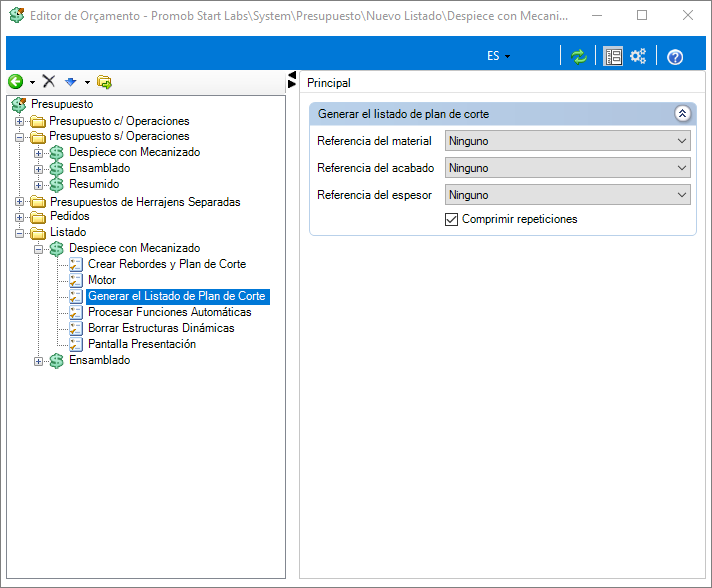Click the Referencia del espesor label

[x=374, y=195]
